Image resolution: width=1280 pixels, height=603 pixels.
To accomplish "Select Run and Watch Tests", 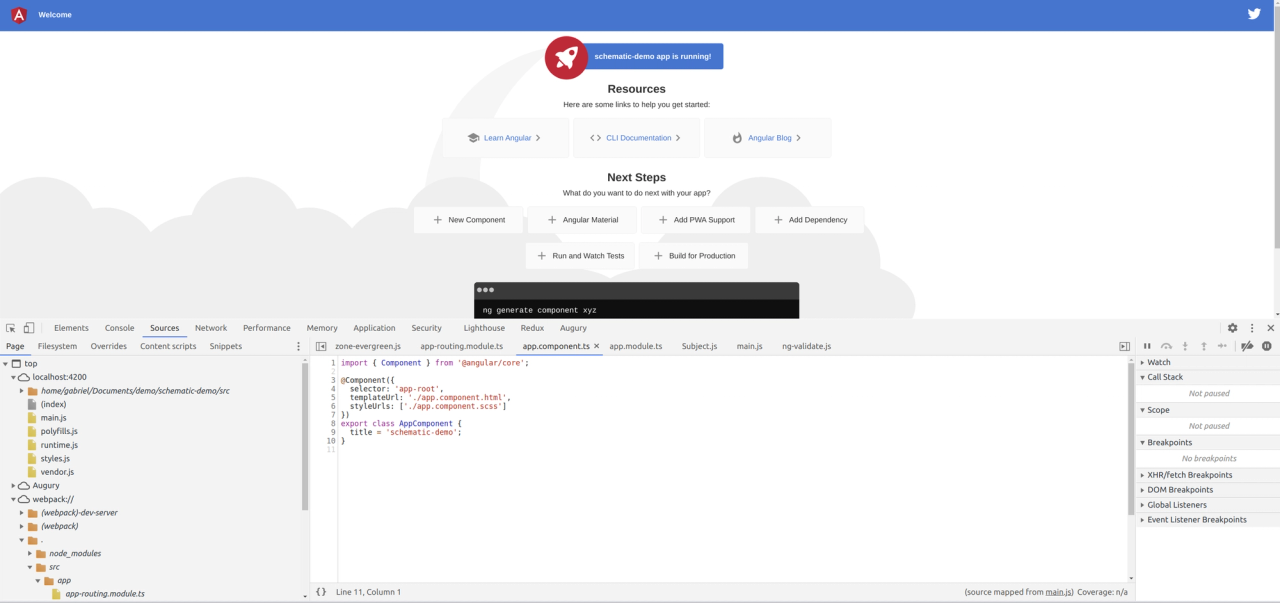I will click(x=580, y=256).
